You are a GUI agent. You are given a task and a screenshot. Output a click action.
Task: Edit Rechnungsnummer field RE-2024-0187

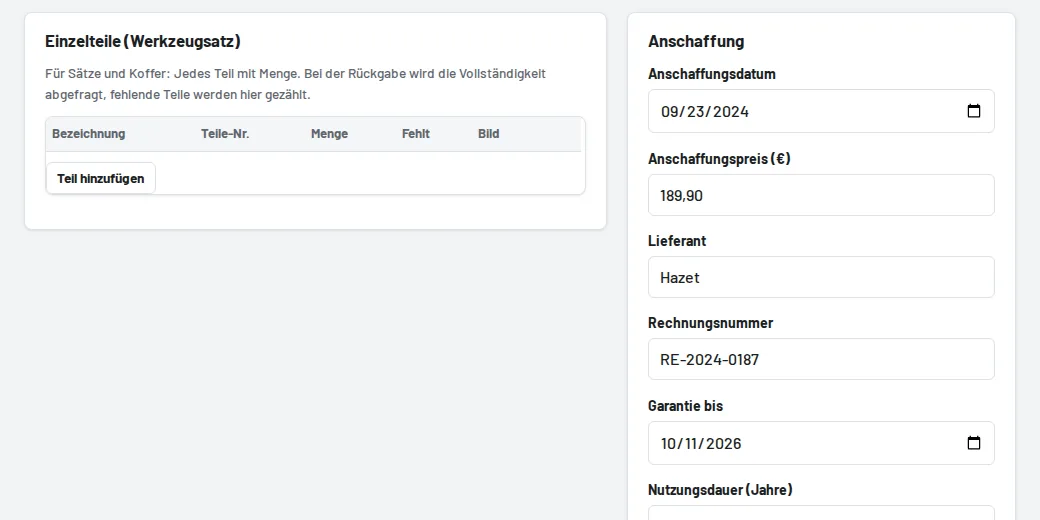[x=821, y=359]
